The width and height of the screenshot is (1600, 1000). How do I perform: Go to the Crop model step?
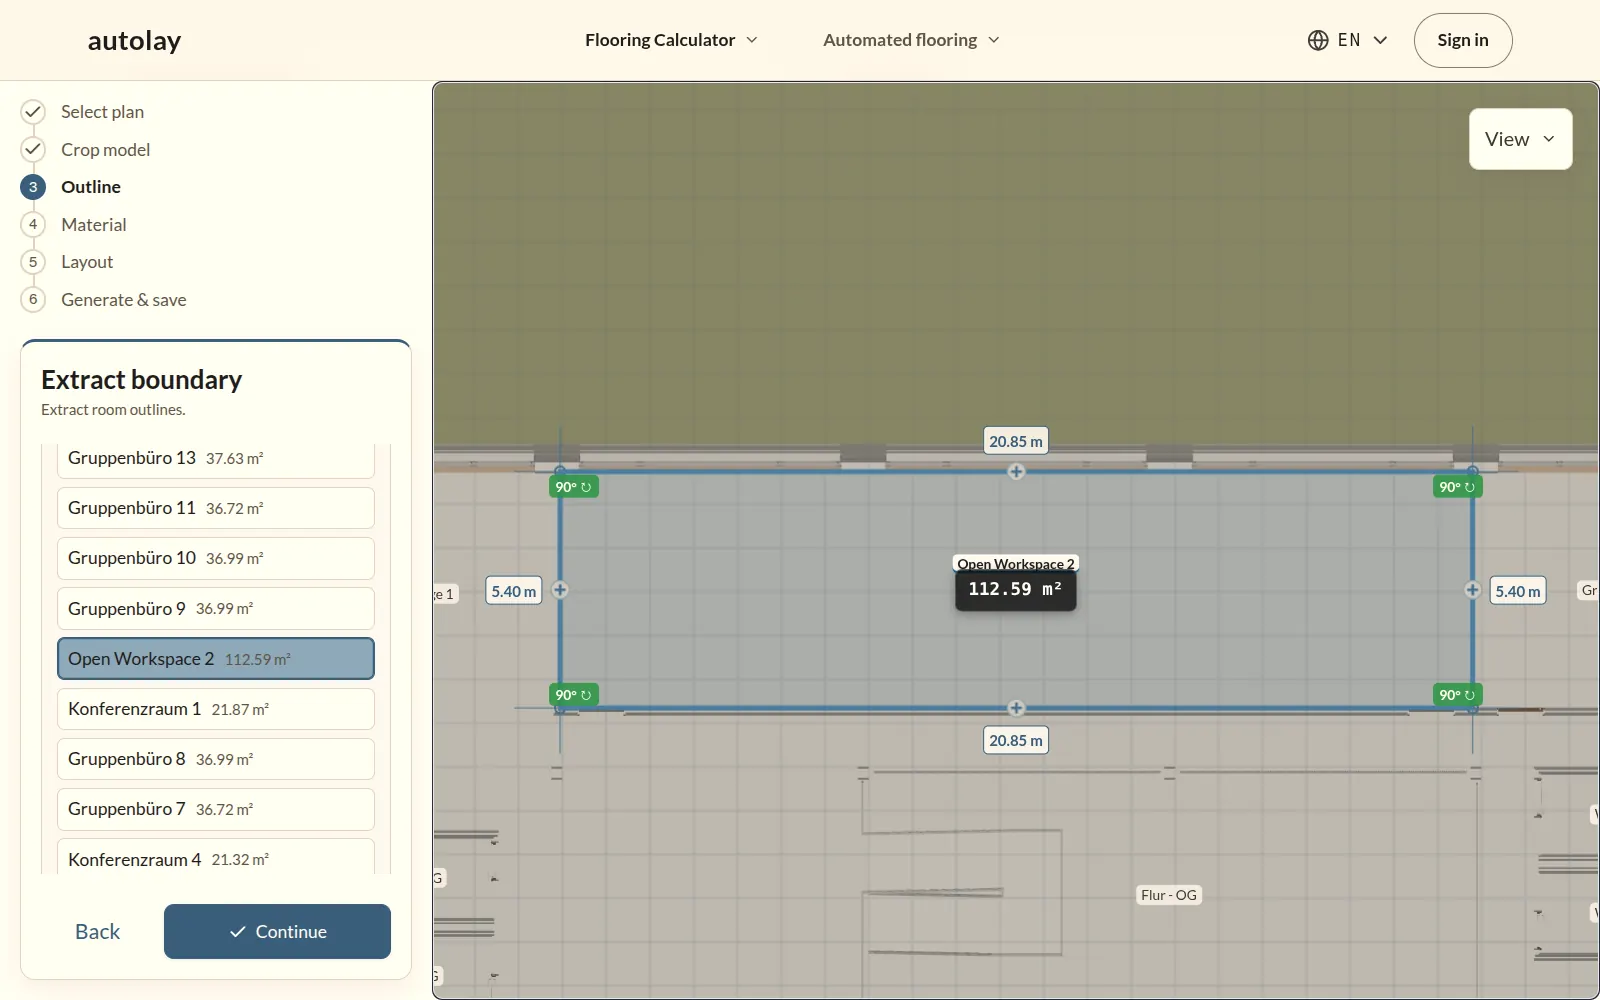(x=105, y=149)
